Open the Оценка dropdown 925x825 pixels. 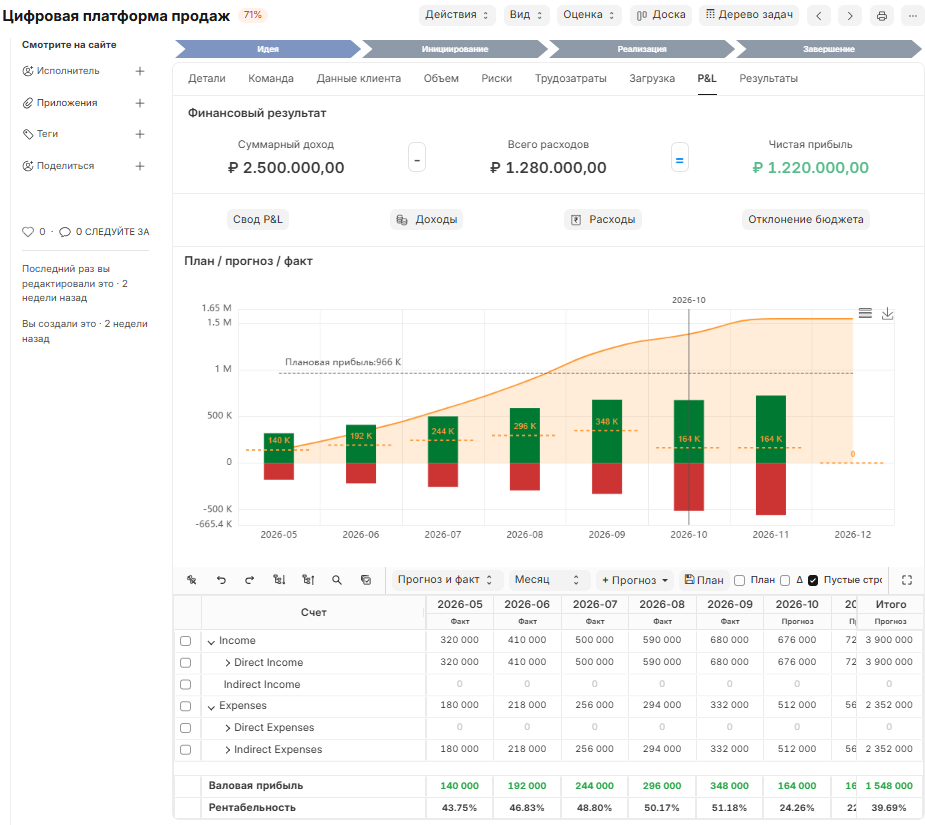point(589,15)
